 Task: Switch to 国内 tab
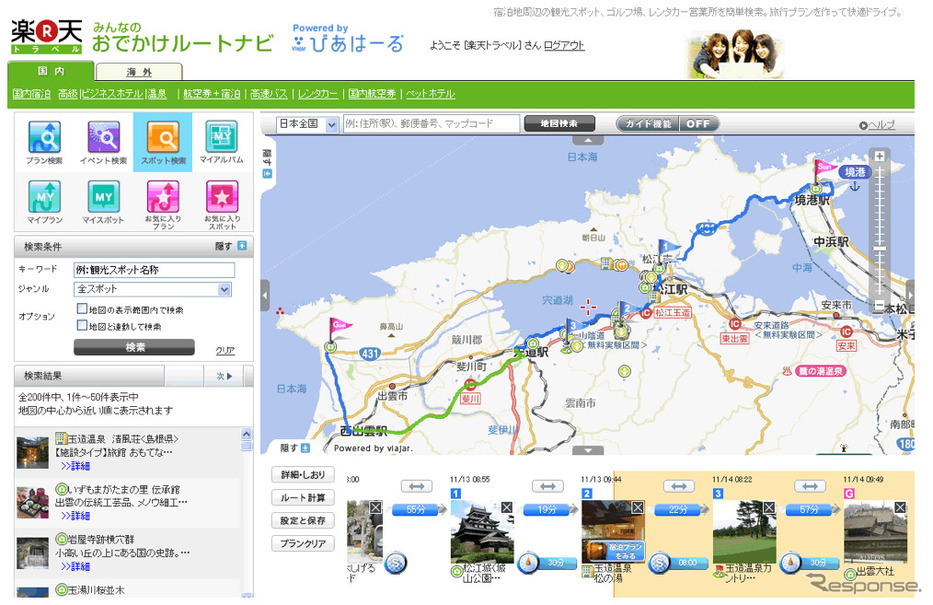pos(51,71)
